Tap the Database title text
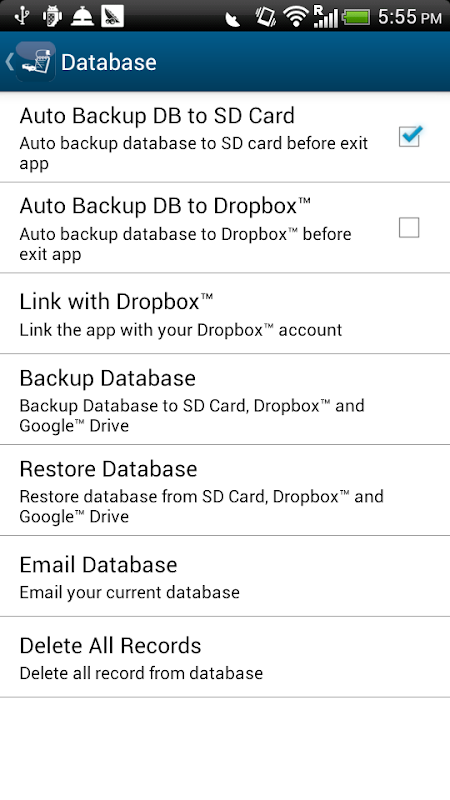This screenshot has width=450, height=800. [109, 62]
